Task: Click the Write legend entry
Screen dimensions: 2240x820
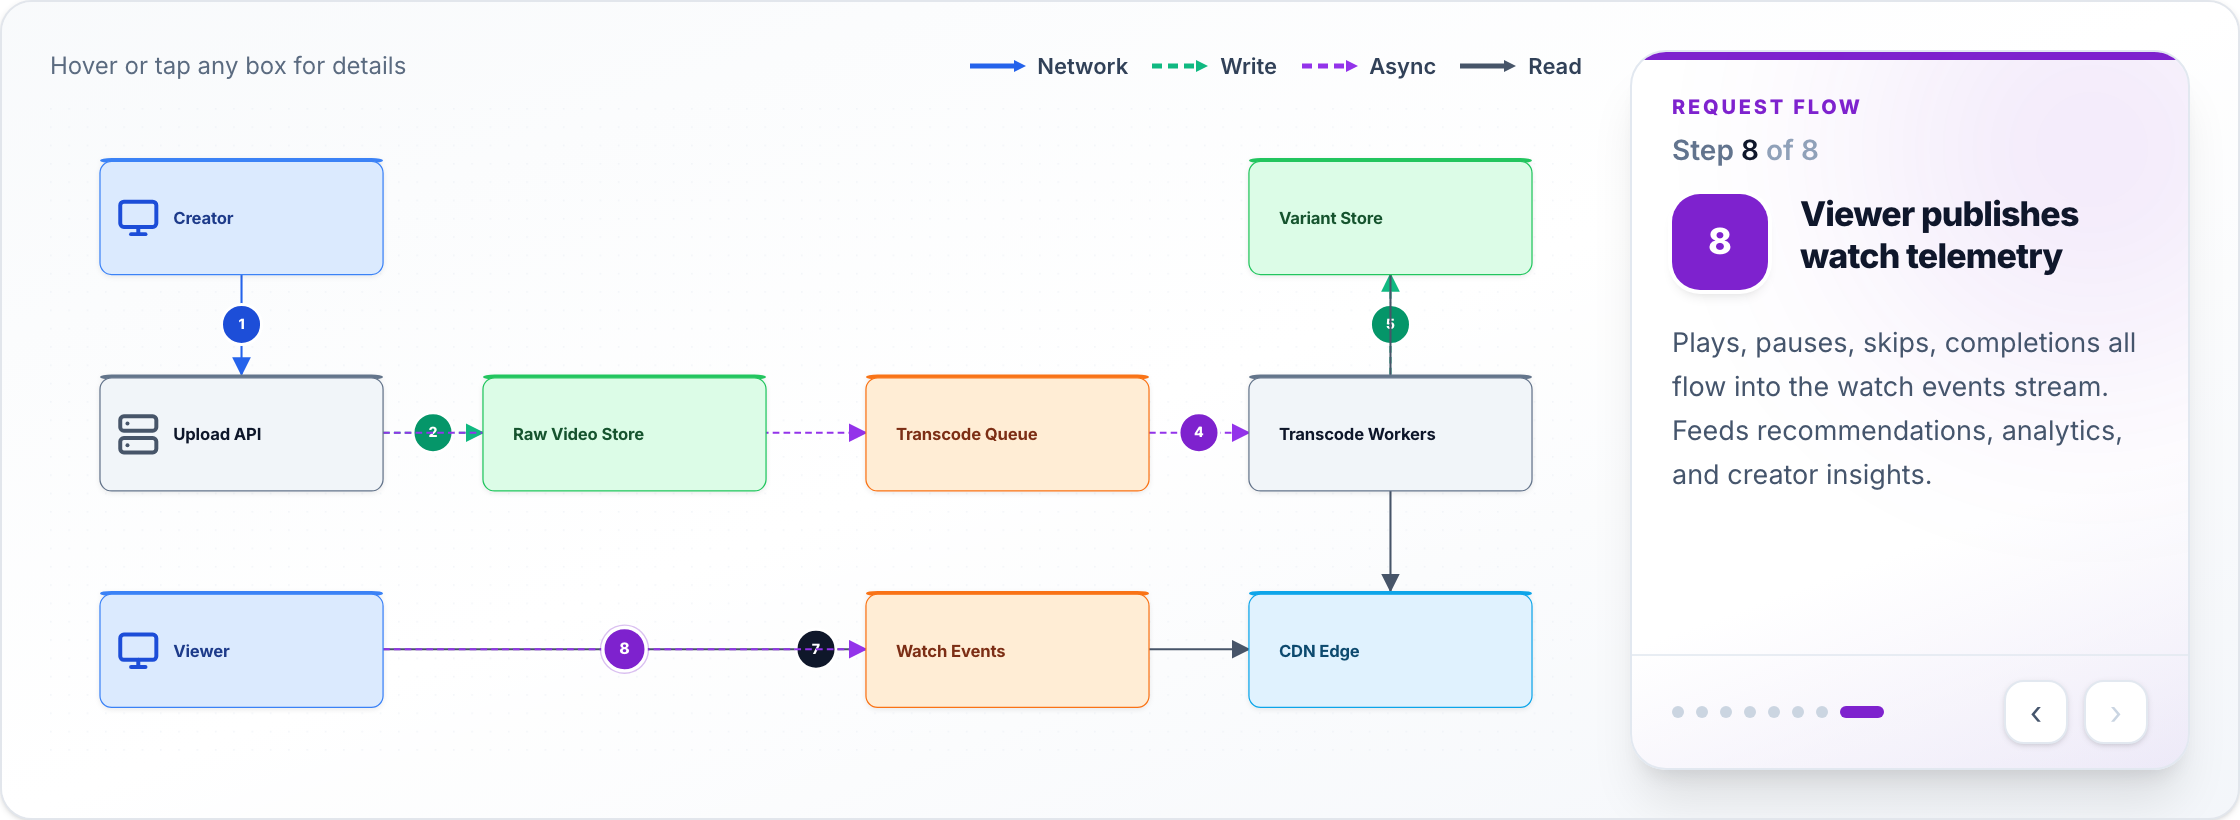Action: (x=1214, y=66)
